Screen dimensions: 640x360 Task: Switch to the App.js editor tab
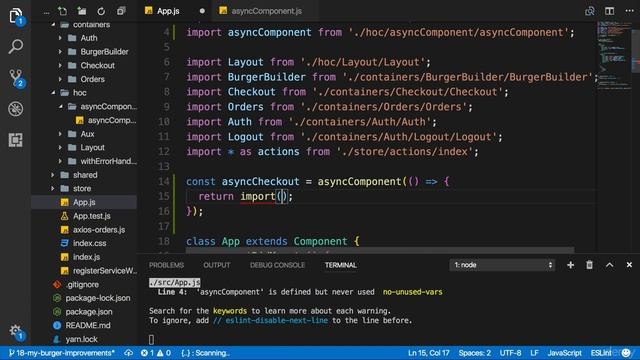[x=168, y=11]
